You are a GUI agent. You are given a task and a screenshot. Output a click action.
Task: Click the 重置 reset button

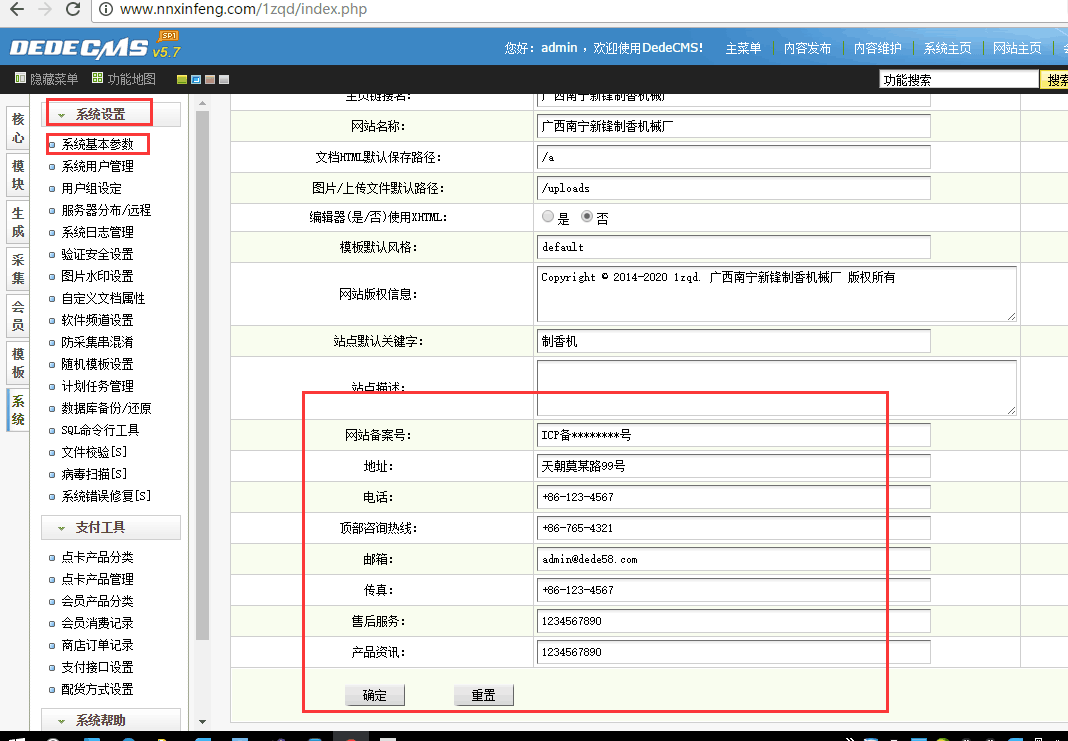pyautogui.click(x=484, y=695)
